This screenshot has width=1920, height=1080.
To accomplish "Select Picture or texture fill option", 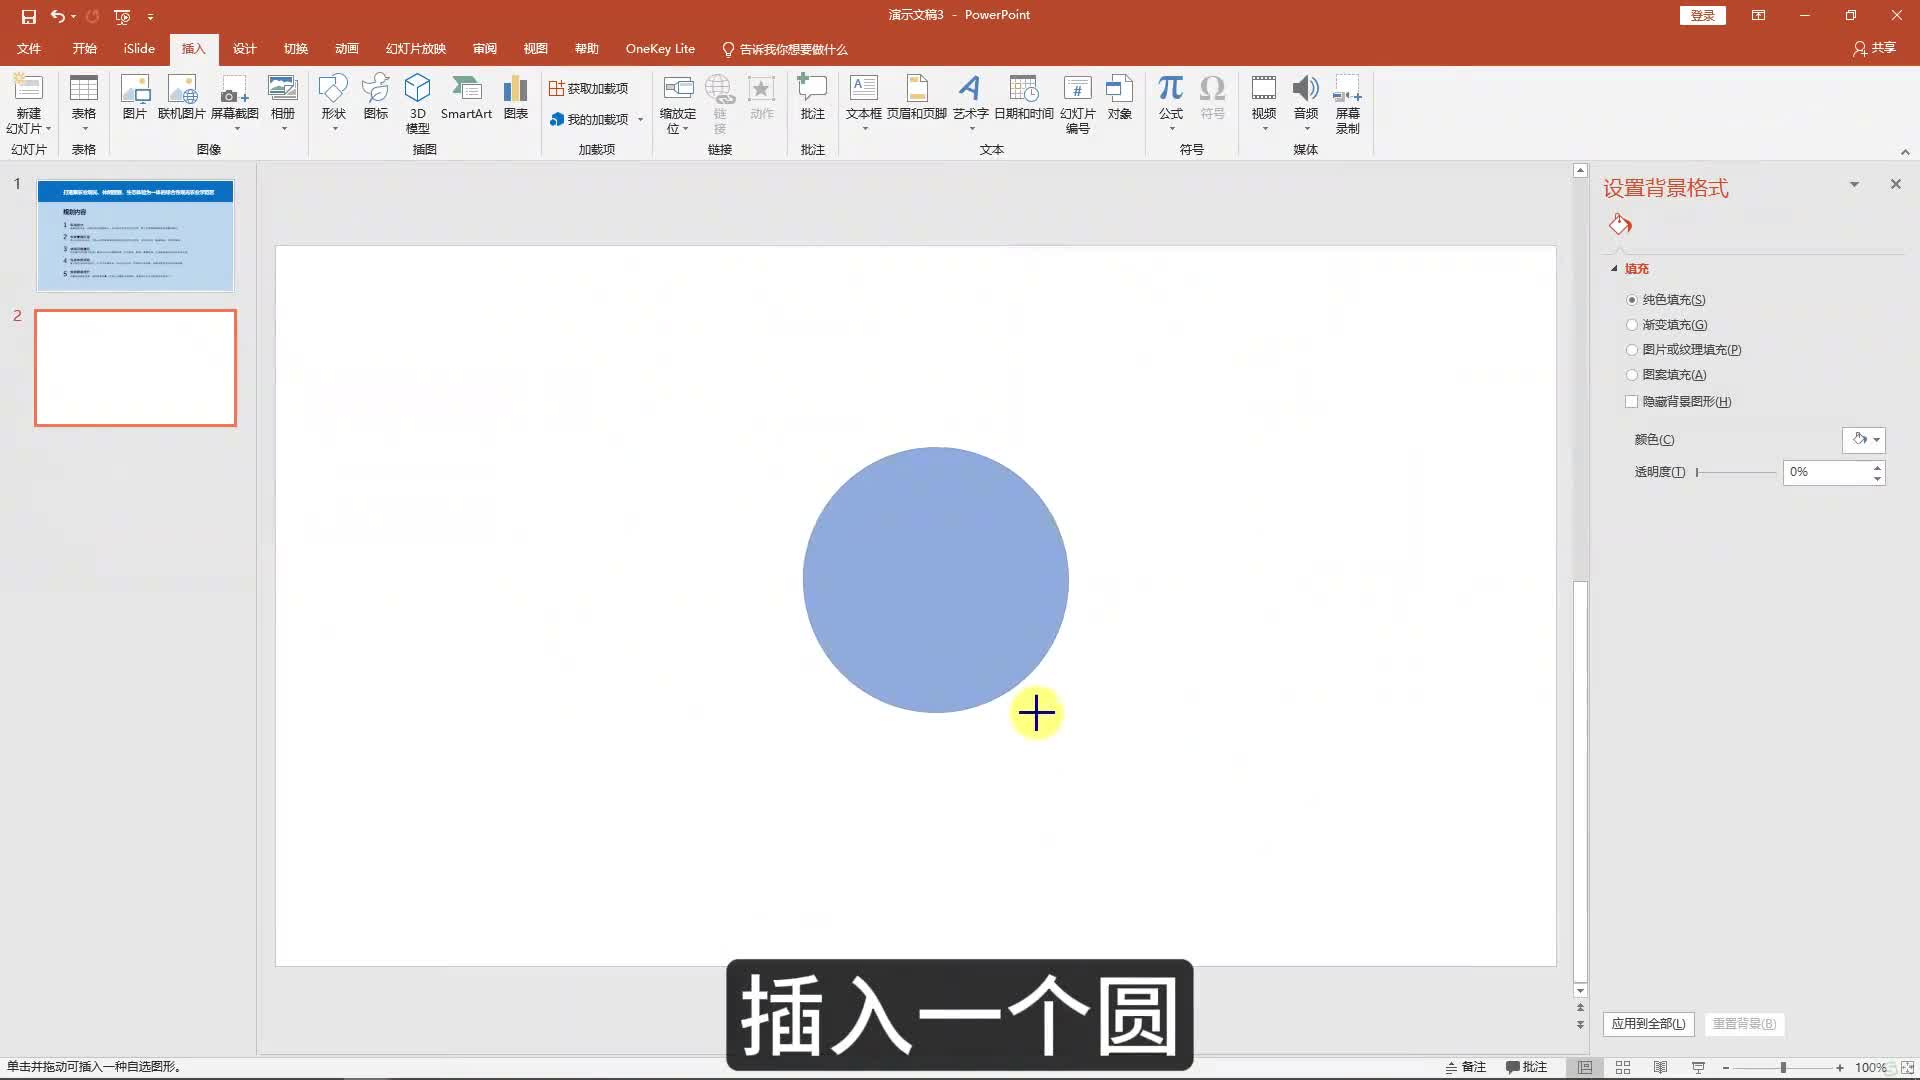I will point(1632,350).
